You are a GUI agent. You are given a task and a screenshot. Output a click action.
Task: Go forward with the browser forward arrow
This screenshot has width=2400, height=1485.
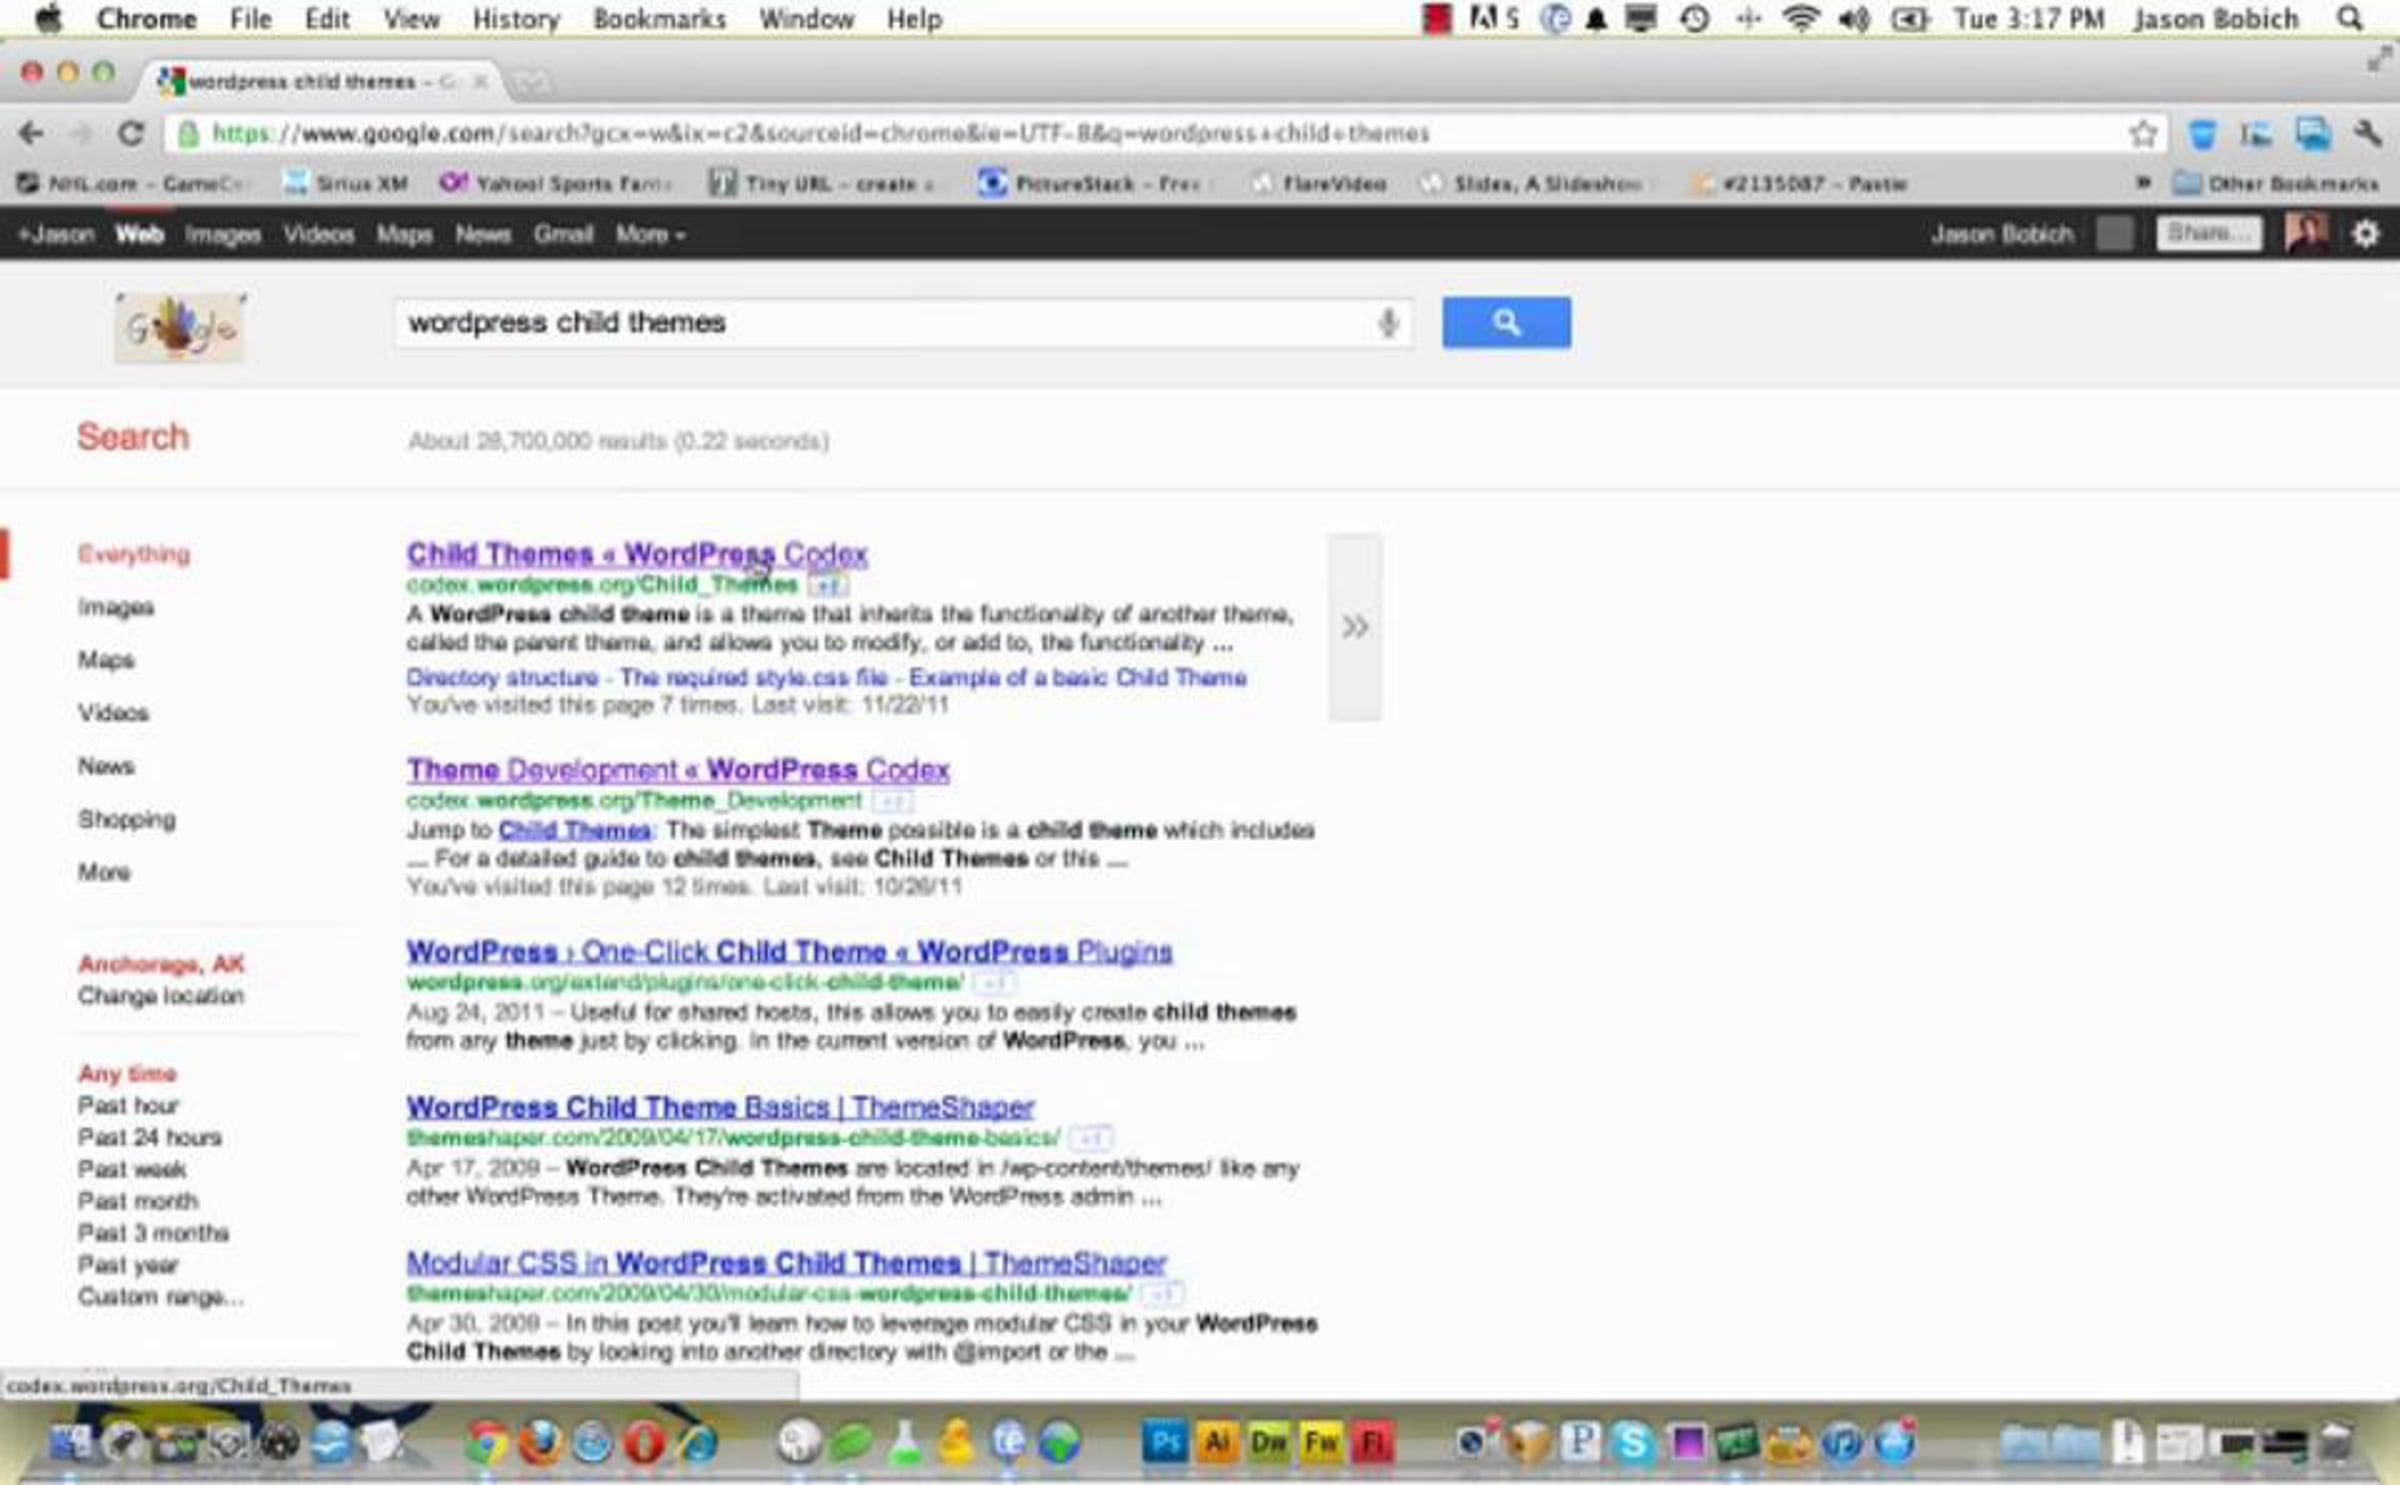81,133
